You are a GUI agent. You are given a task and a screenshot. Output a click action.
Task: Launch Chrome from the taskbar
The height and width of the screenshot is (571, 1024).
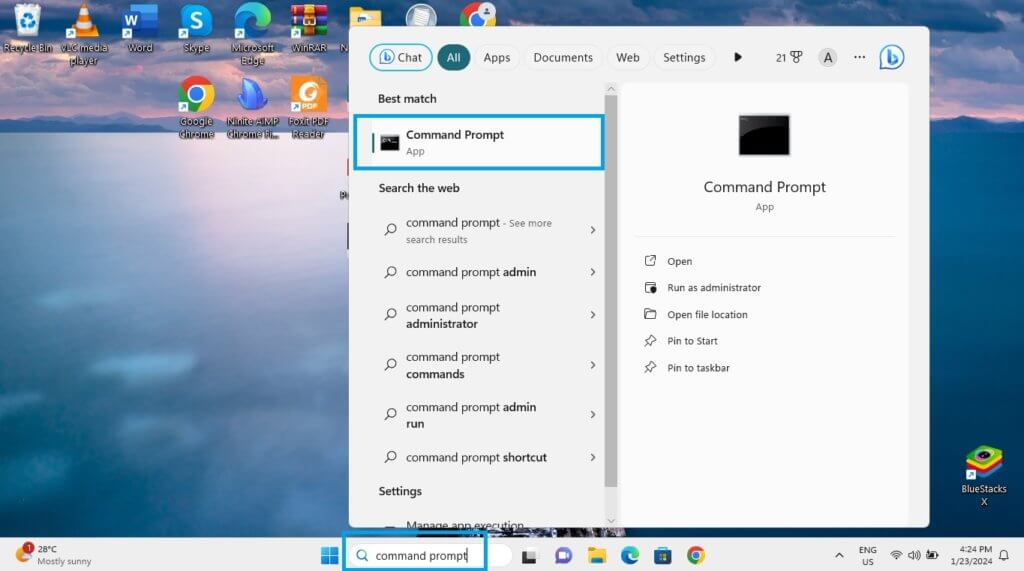pos(696,556)
